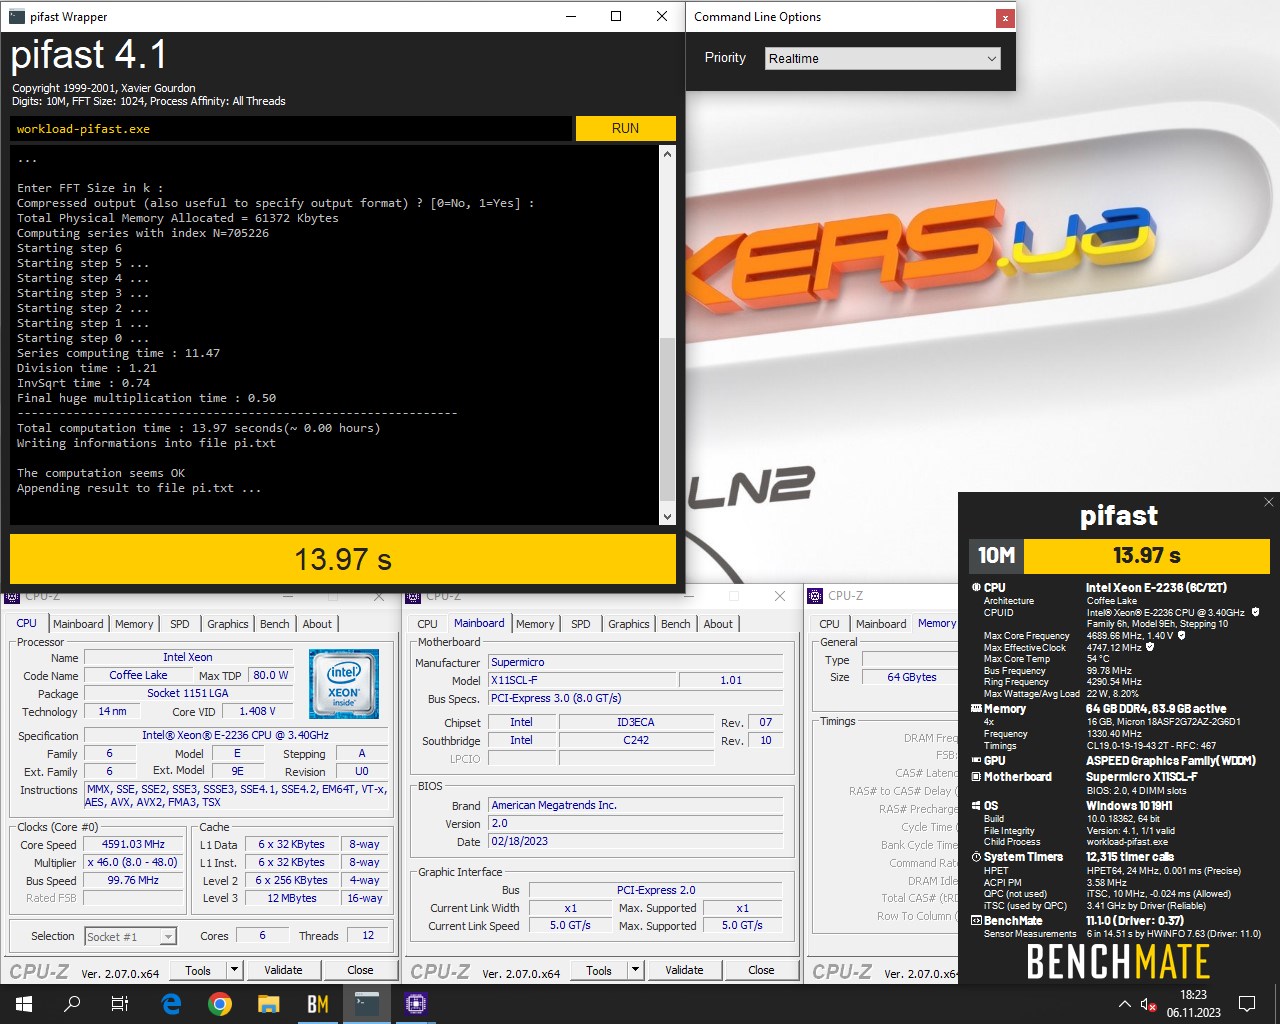Open SPD tab in second CPU-Z window

(x=581, y=624)
